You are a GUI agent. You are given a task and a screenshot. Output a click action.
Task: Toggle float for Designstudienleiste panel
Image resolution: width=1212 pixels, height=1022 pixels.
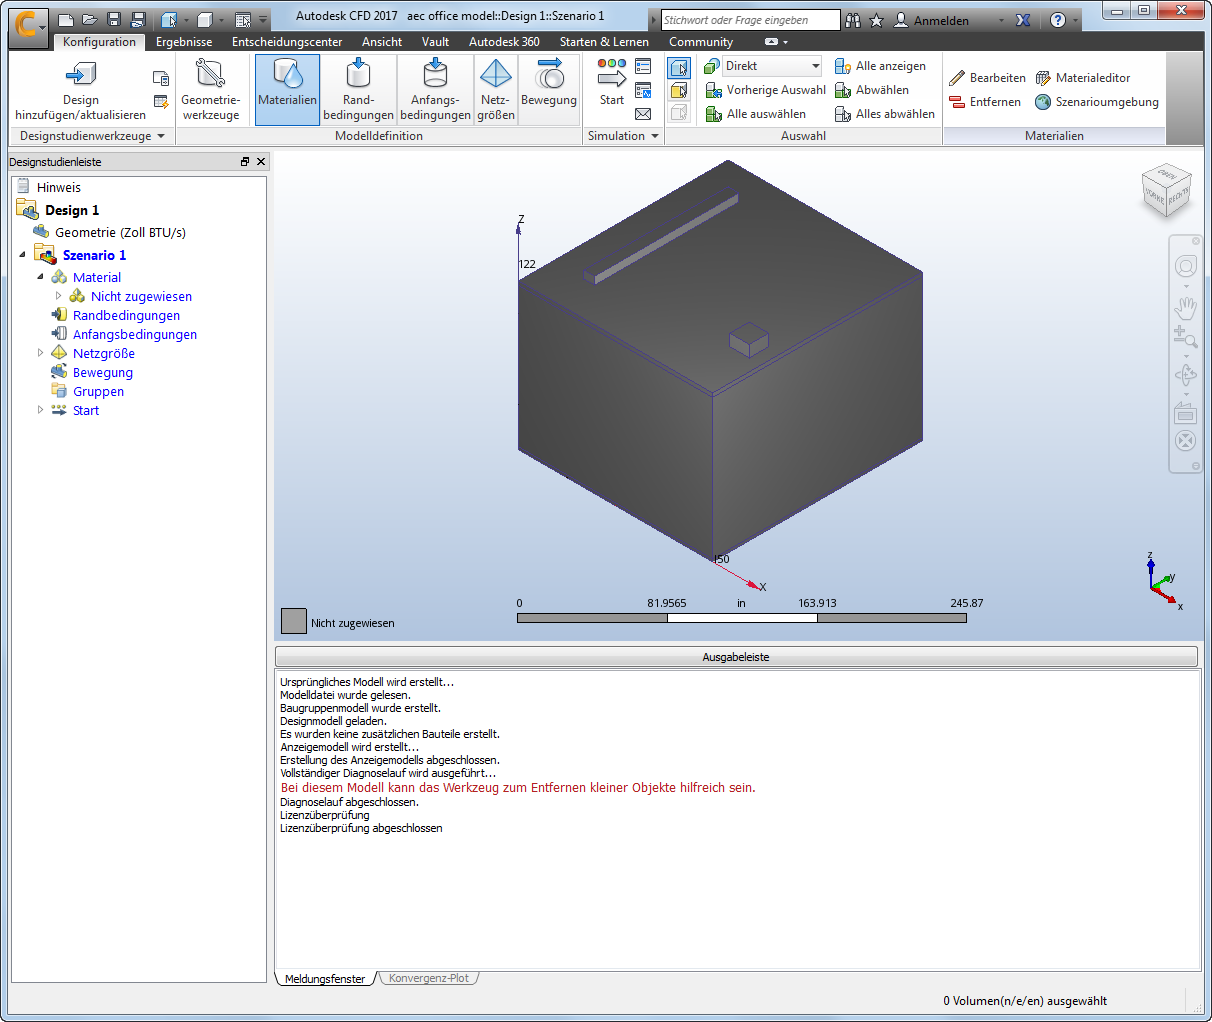[245, 162]
